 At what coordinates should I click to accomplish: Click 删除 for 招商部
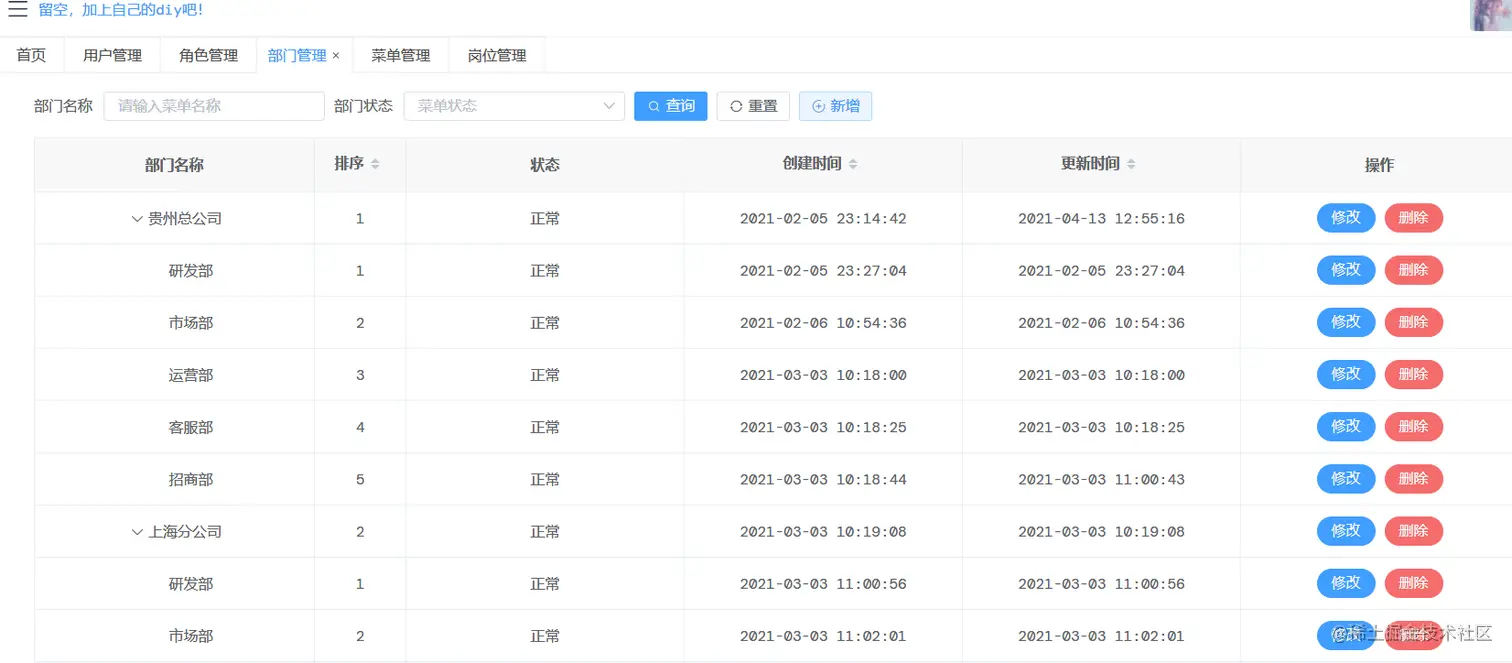tap(1414, 479)
